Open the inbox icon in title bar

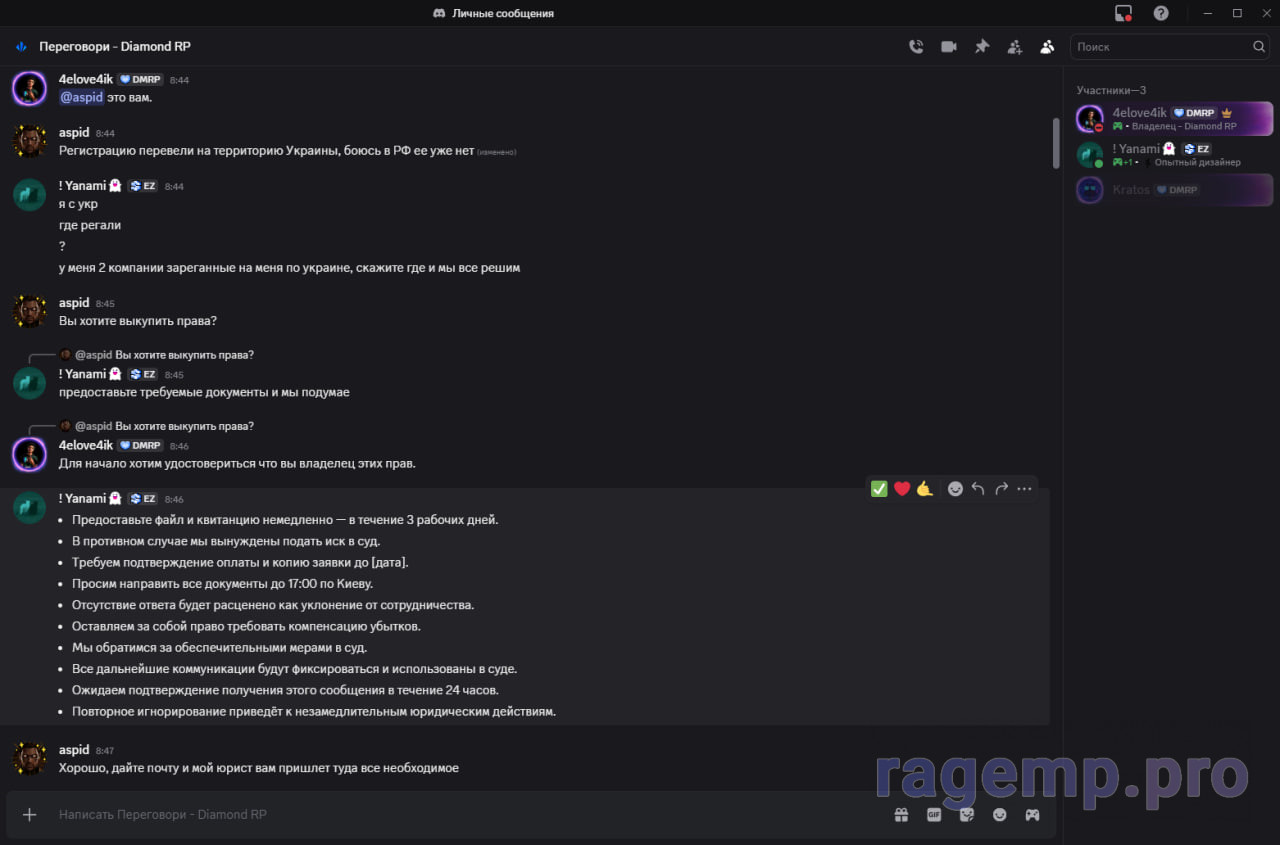click(x=1123, y=13)
